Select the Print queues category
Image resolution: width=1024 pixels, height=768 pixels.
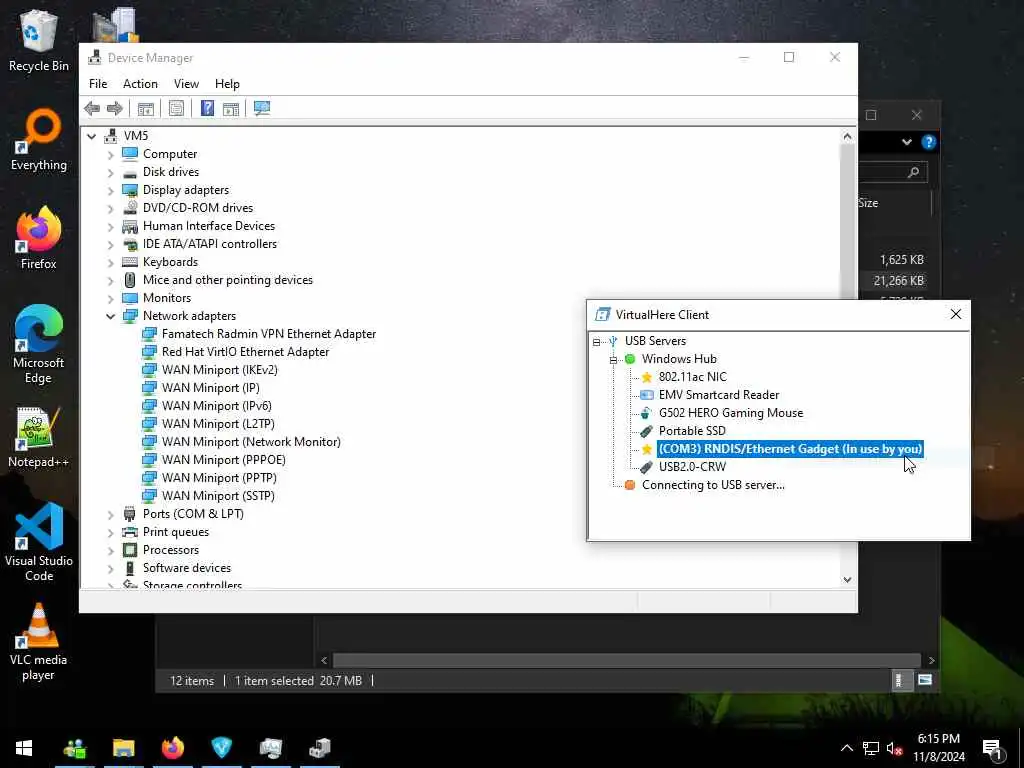[x=176, y=532]
